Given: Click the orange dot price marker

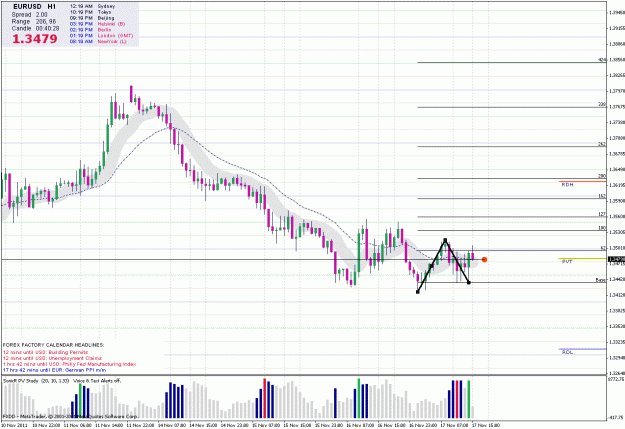Looking at the screenshot, I should click(x=484, y=260).
